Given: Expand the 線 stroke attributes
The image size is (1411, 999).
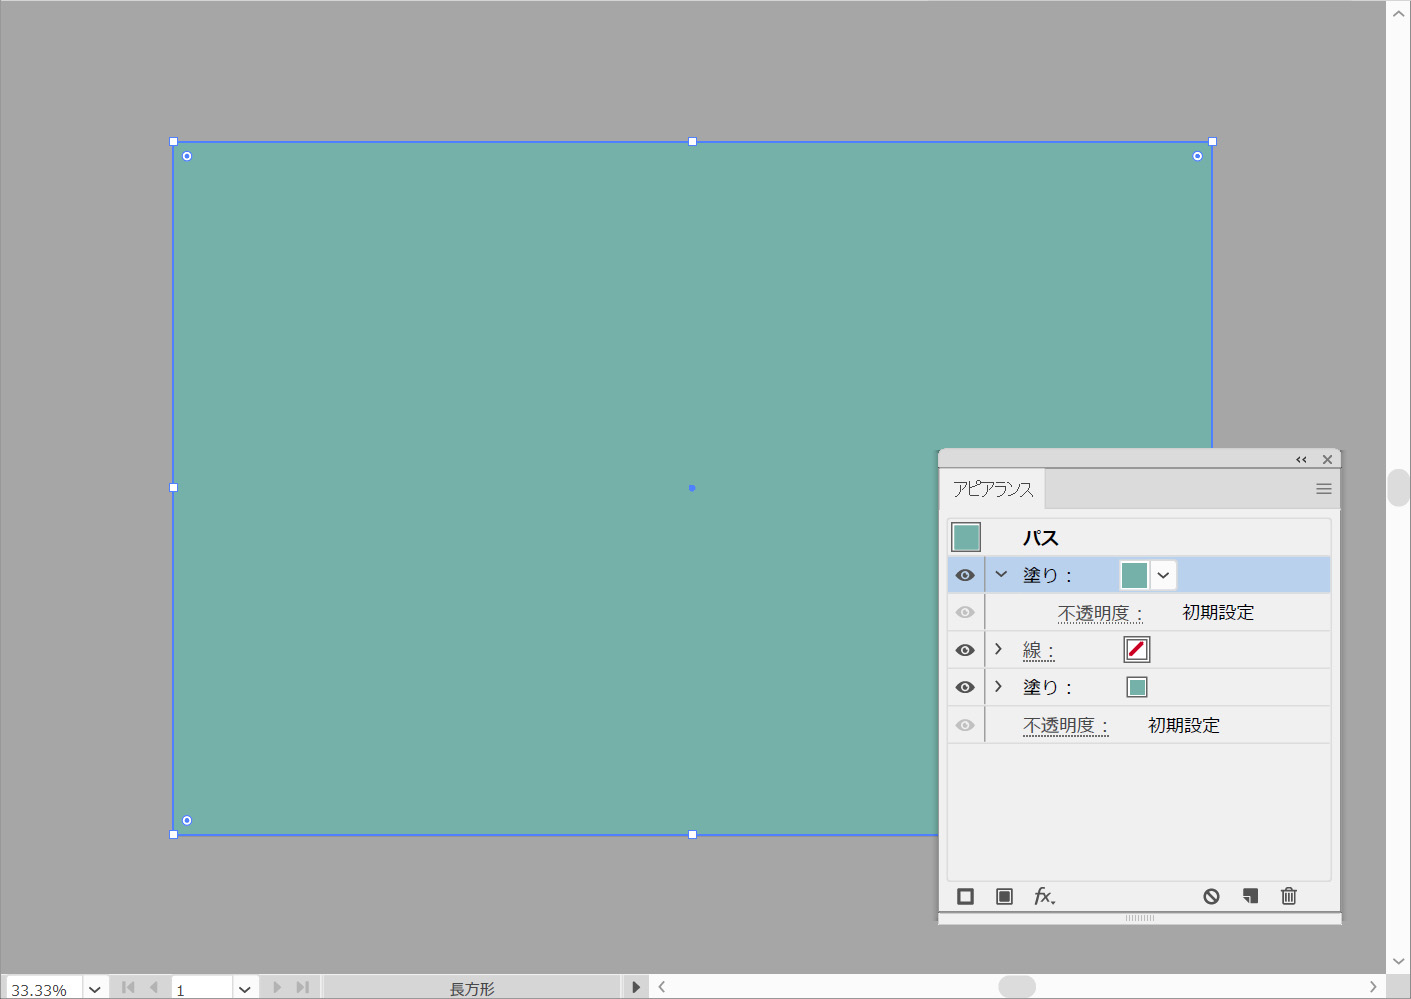Looking at the screenshot, I should pos(998,650).
